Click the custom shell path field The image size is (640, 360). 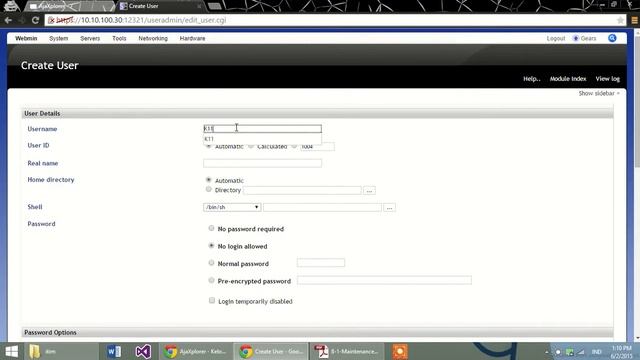click(x=322, y=208)
